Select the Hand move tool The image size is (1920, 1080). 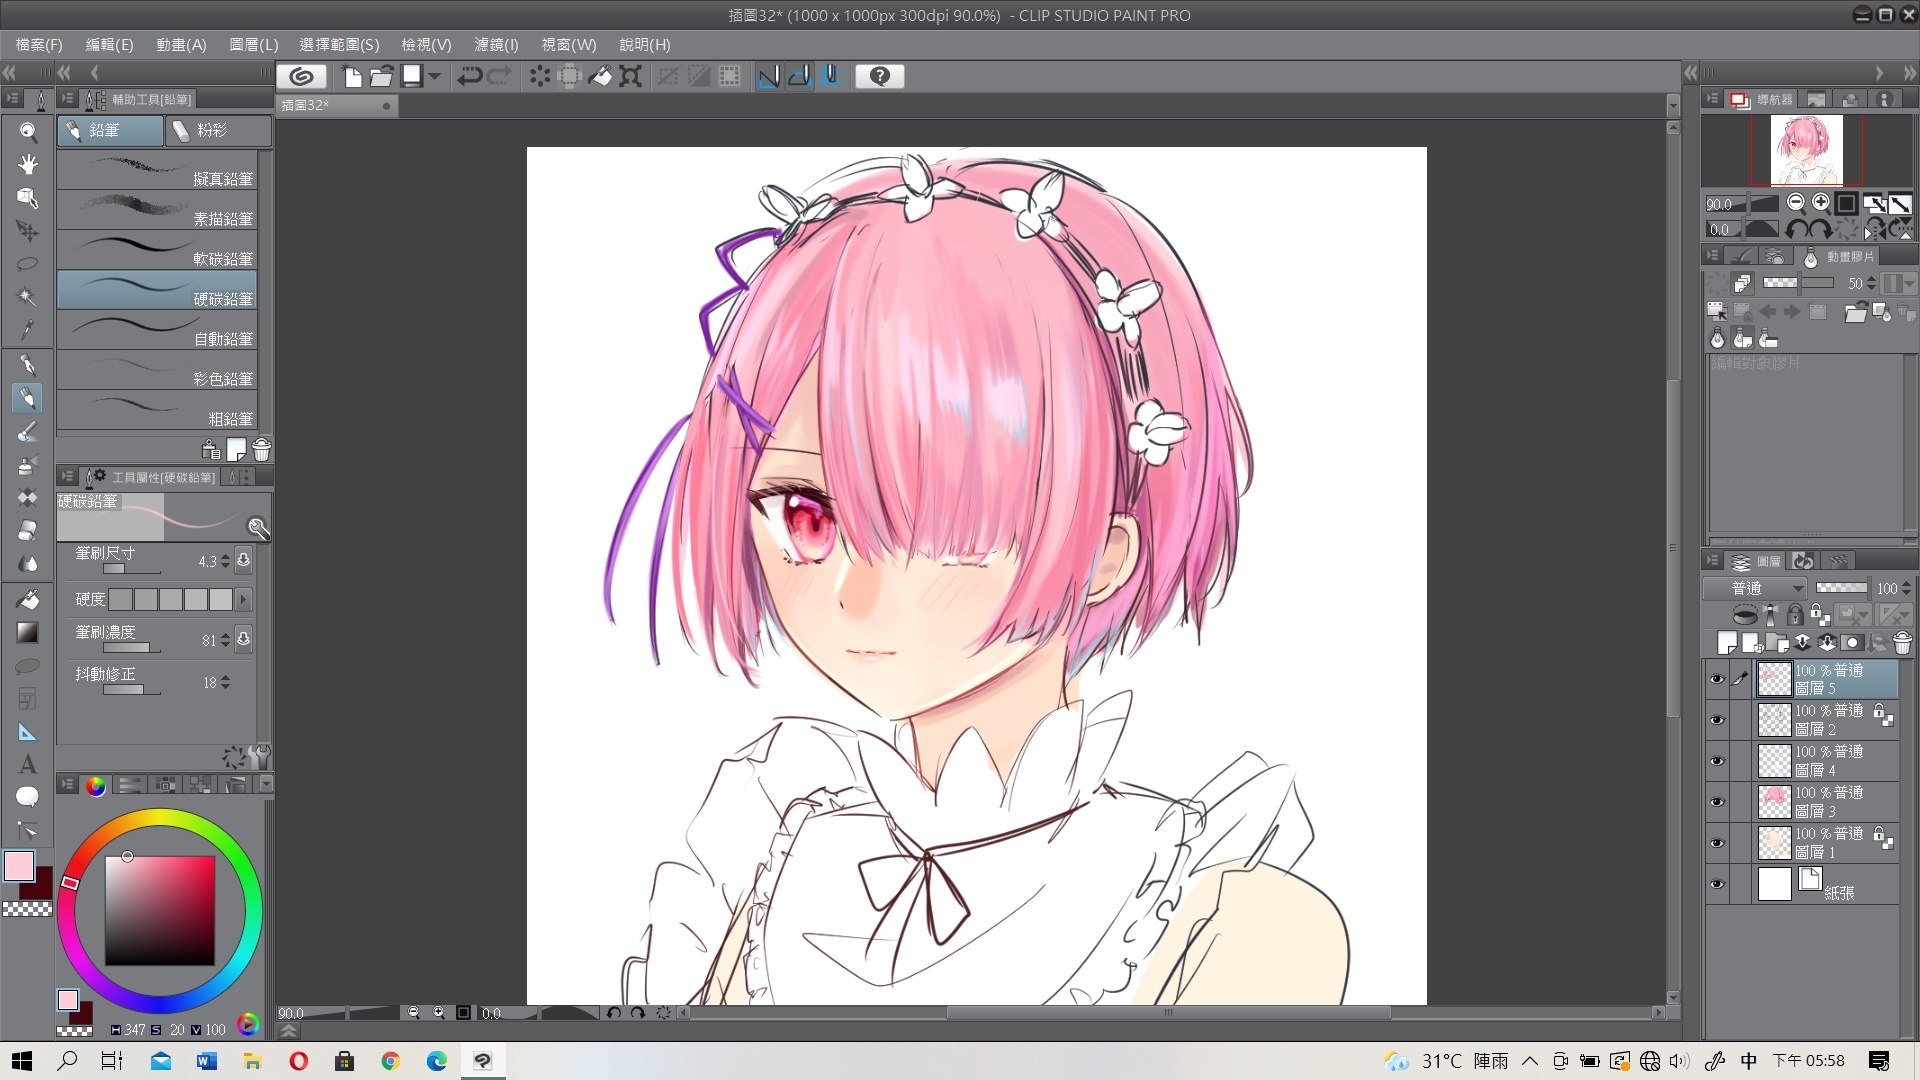coord(28,164)
